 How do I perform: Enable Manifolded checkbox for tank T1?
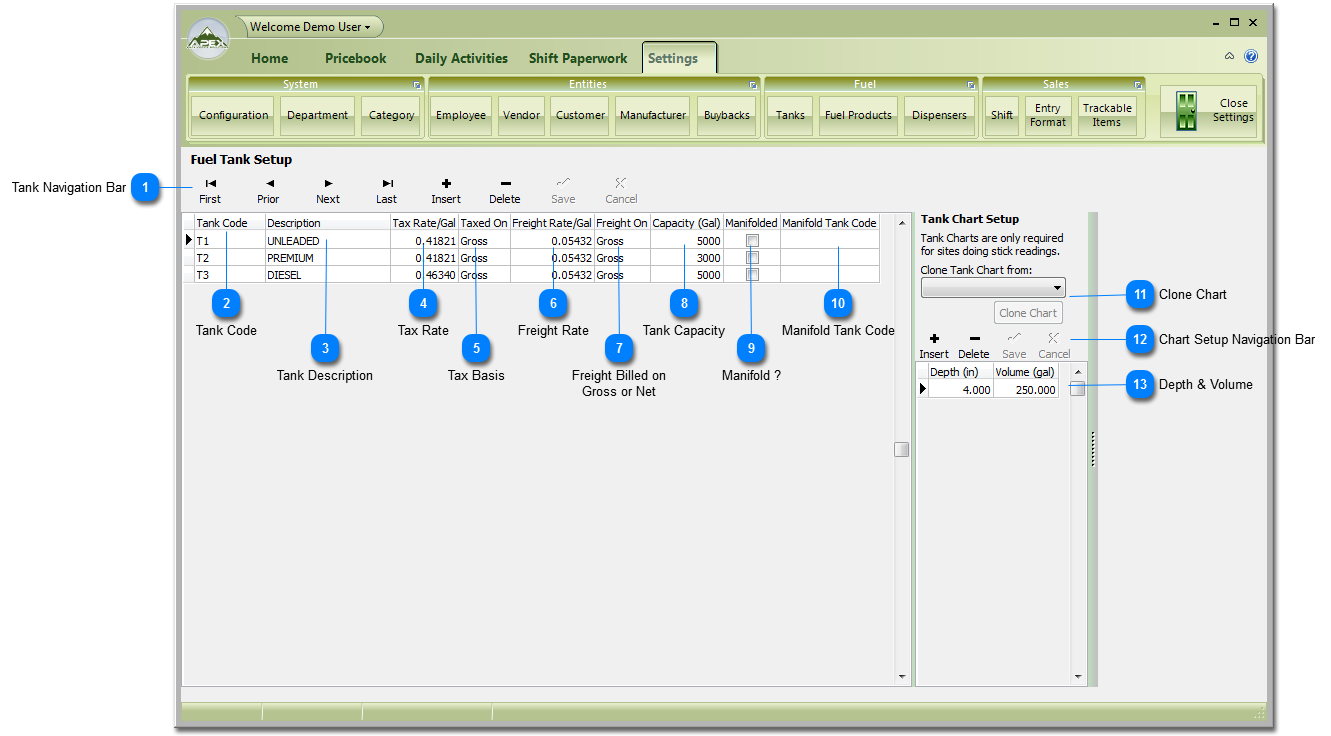[x=752, y=241]
